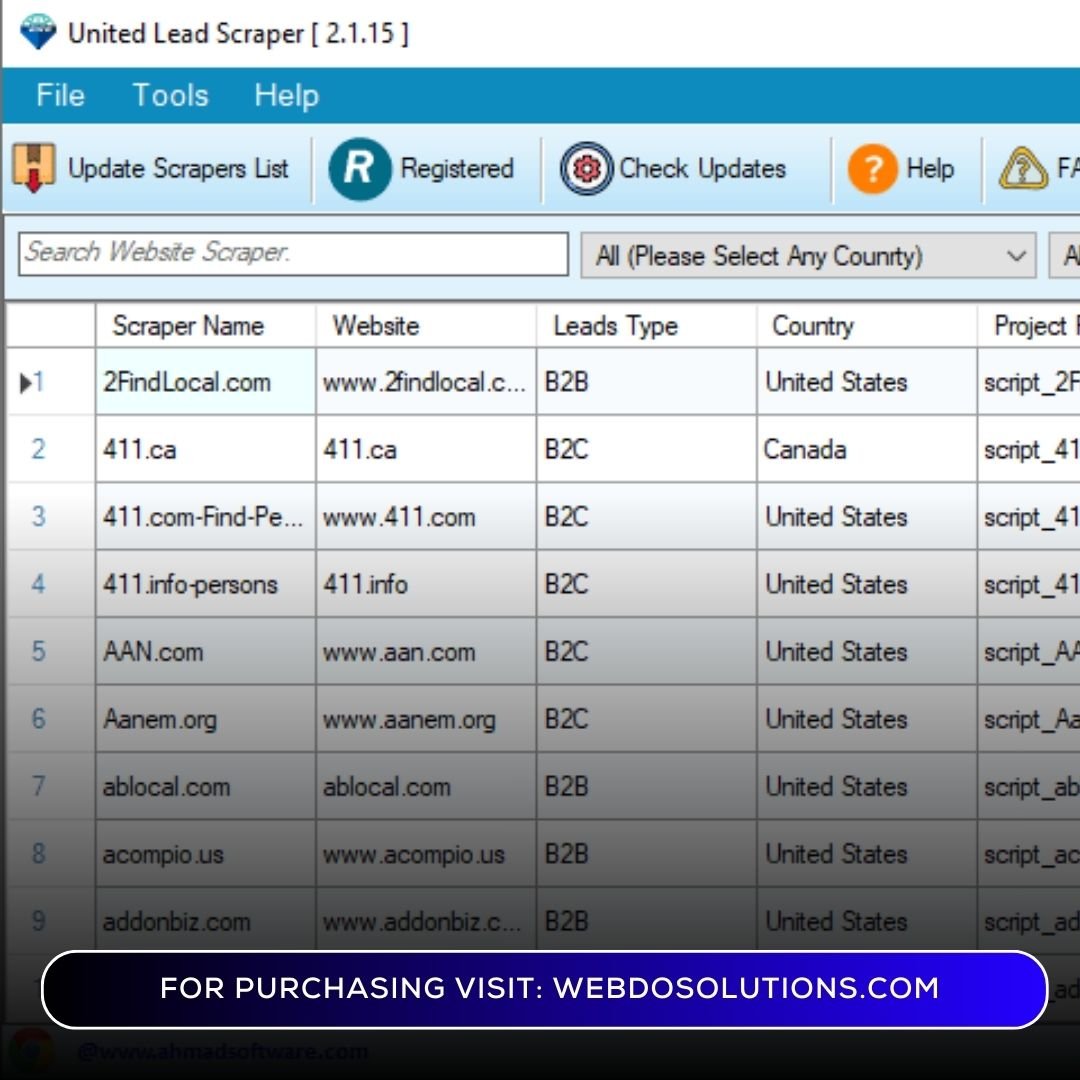
Task: Open the File menu
Action: point(61,95)
